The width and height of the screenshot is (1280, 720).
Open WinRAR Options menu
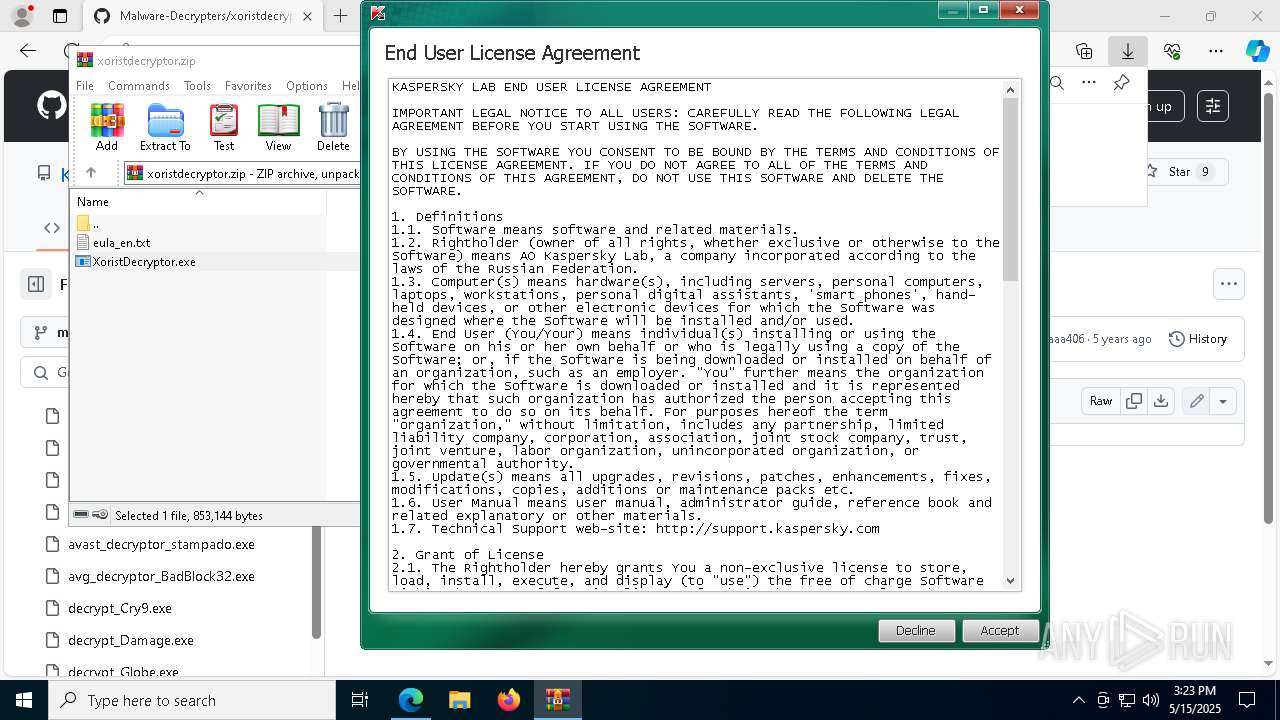306,86
